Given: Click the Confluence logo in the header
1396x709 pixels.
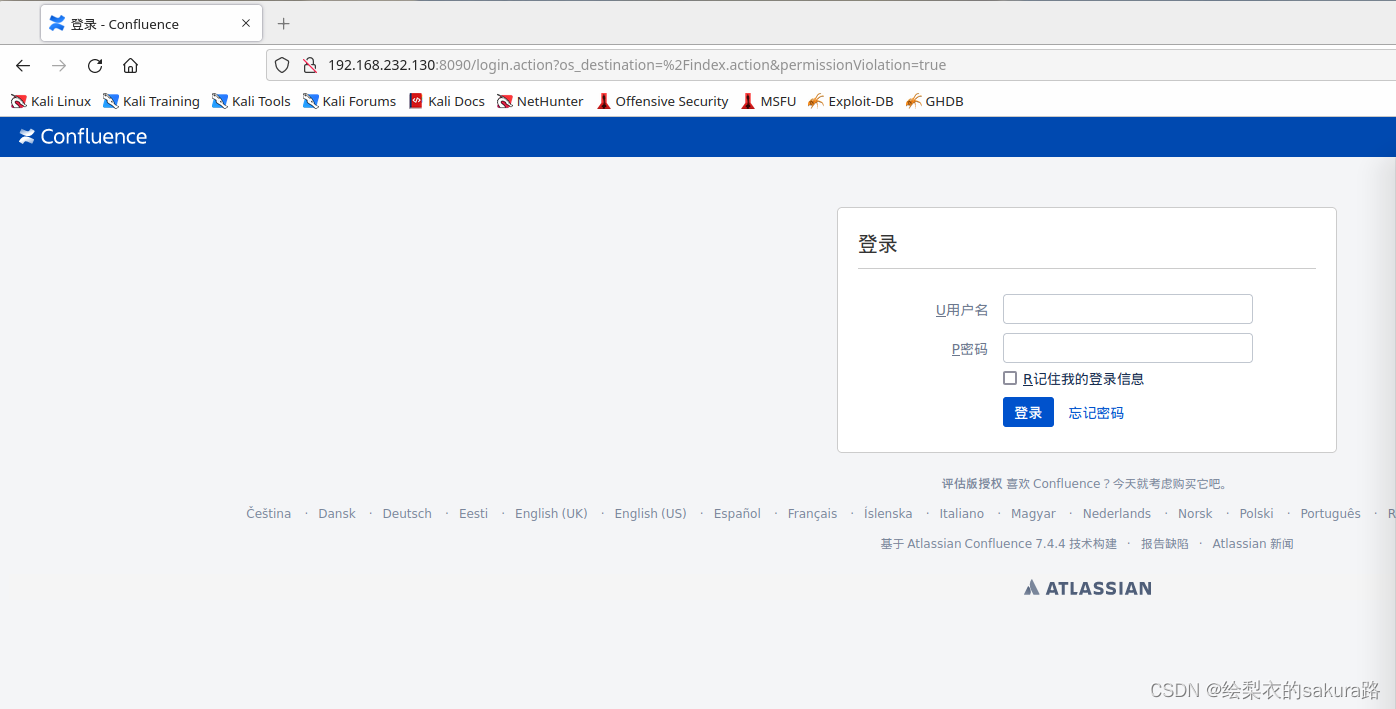Looking at the screenshot, I should (x=83, y=137).
